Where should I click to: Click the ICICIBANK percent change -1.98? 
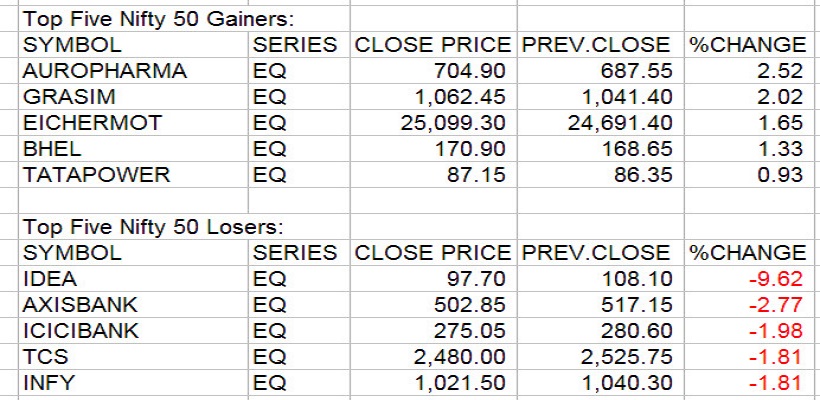[777, 331]
